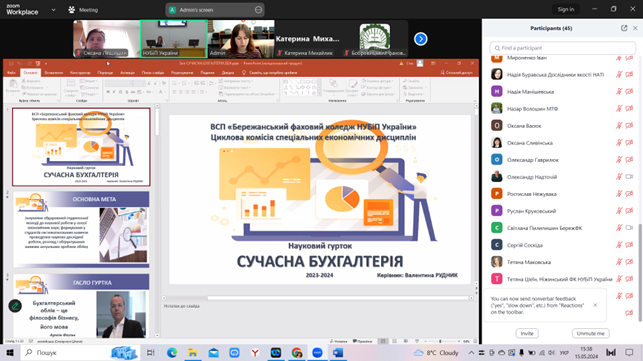This screenshot has height=361, width=643.
Task: Click the Meeting button in Zoom
Action: pyautogui.click(x=83, y=10)
